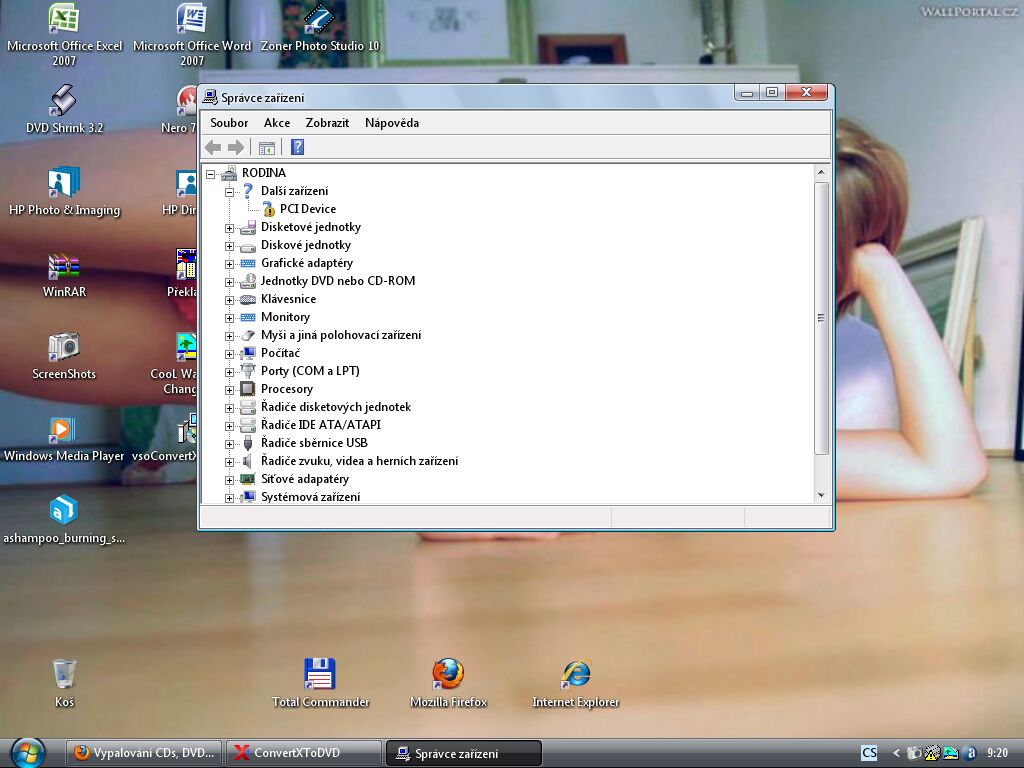Image resolution: width=1024 pixels, height=768 pixels.
Task: Click the Back arrow in toolbar
Action: (x=213, y=147)
